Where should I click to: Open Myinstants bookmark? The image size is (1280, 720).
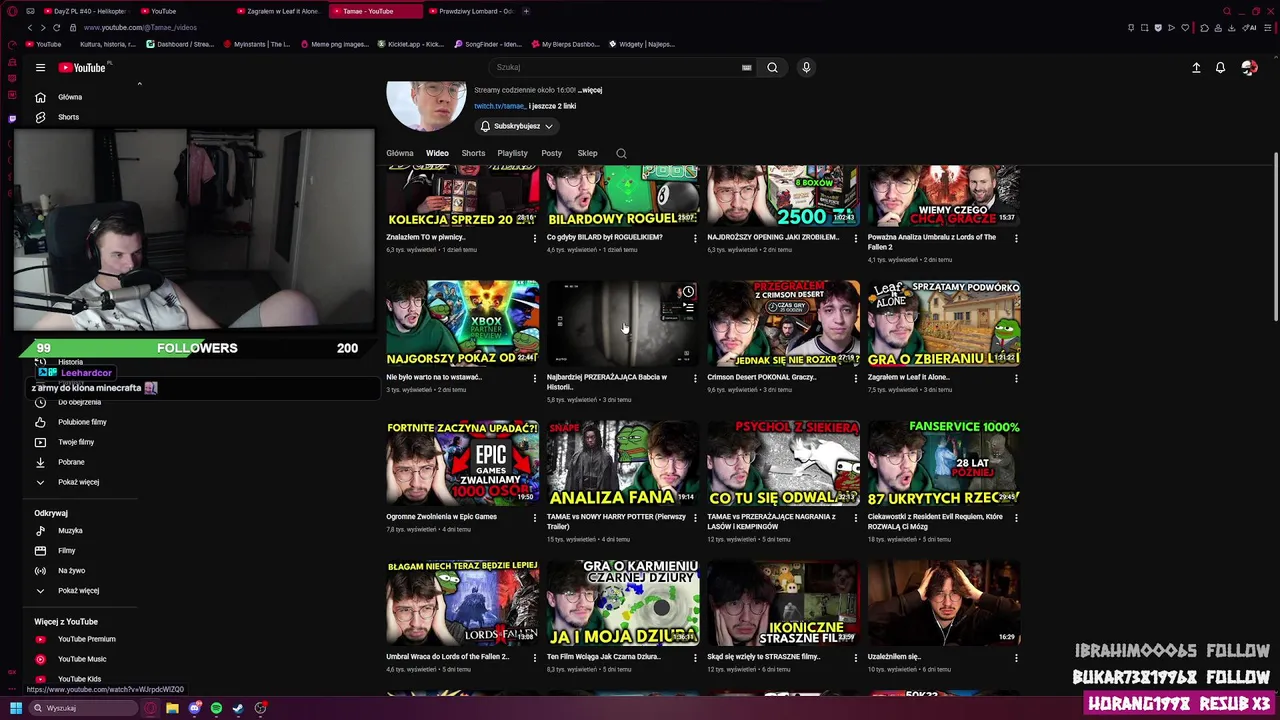click(257, 44)
